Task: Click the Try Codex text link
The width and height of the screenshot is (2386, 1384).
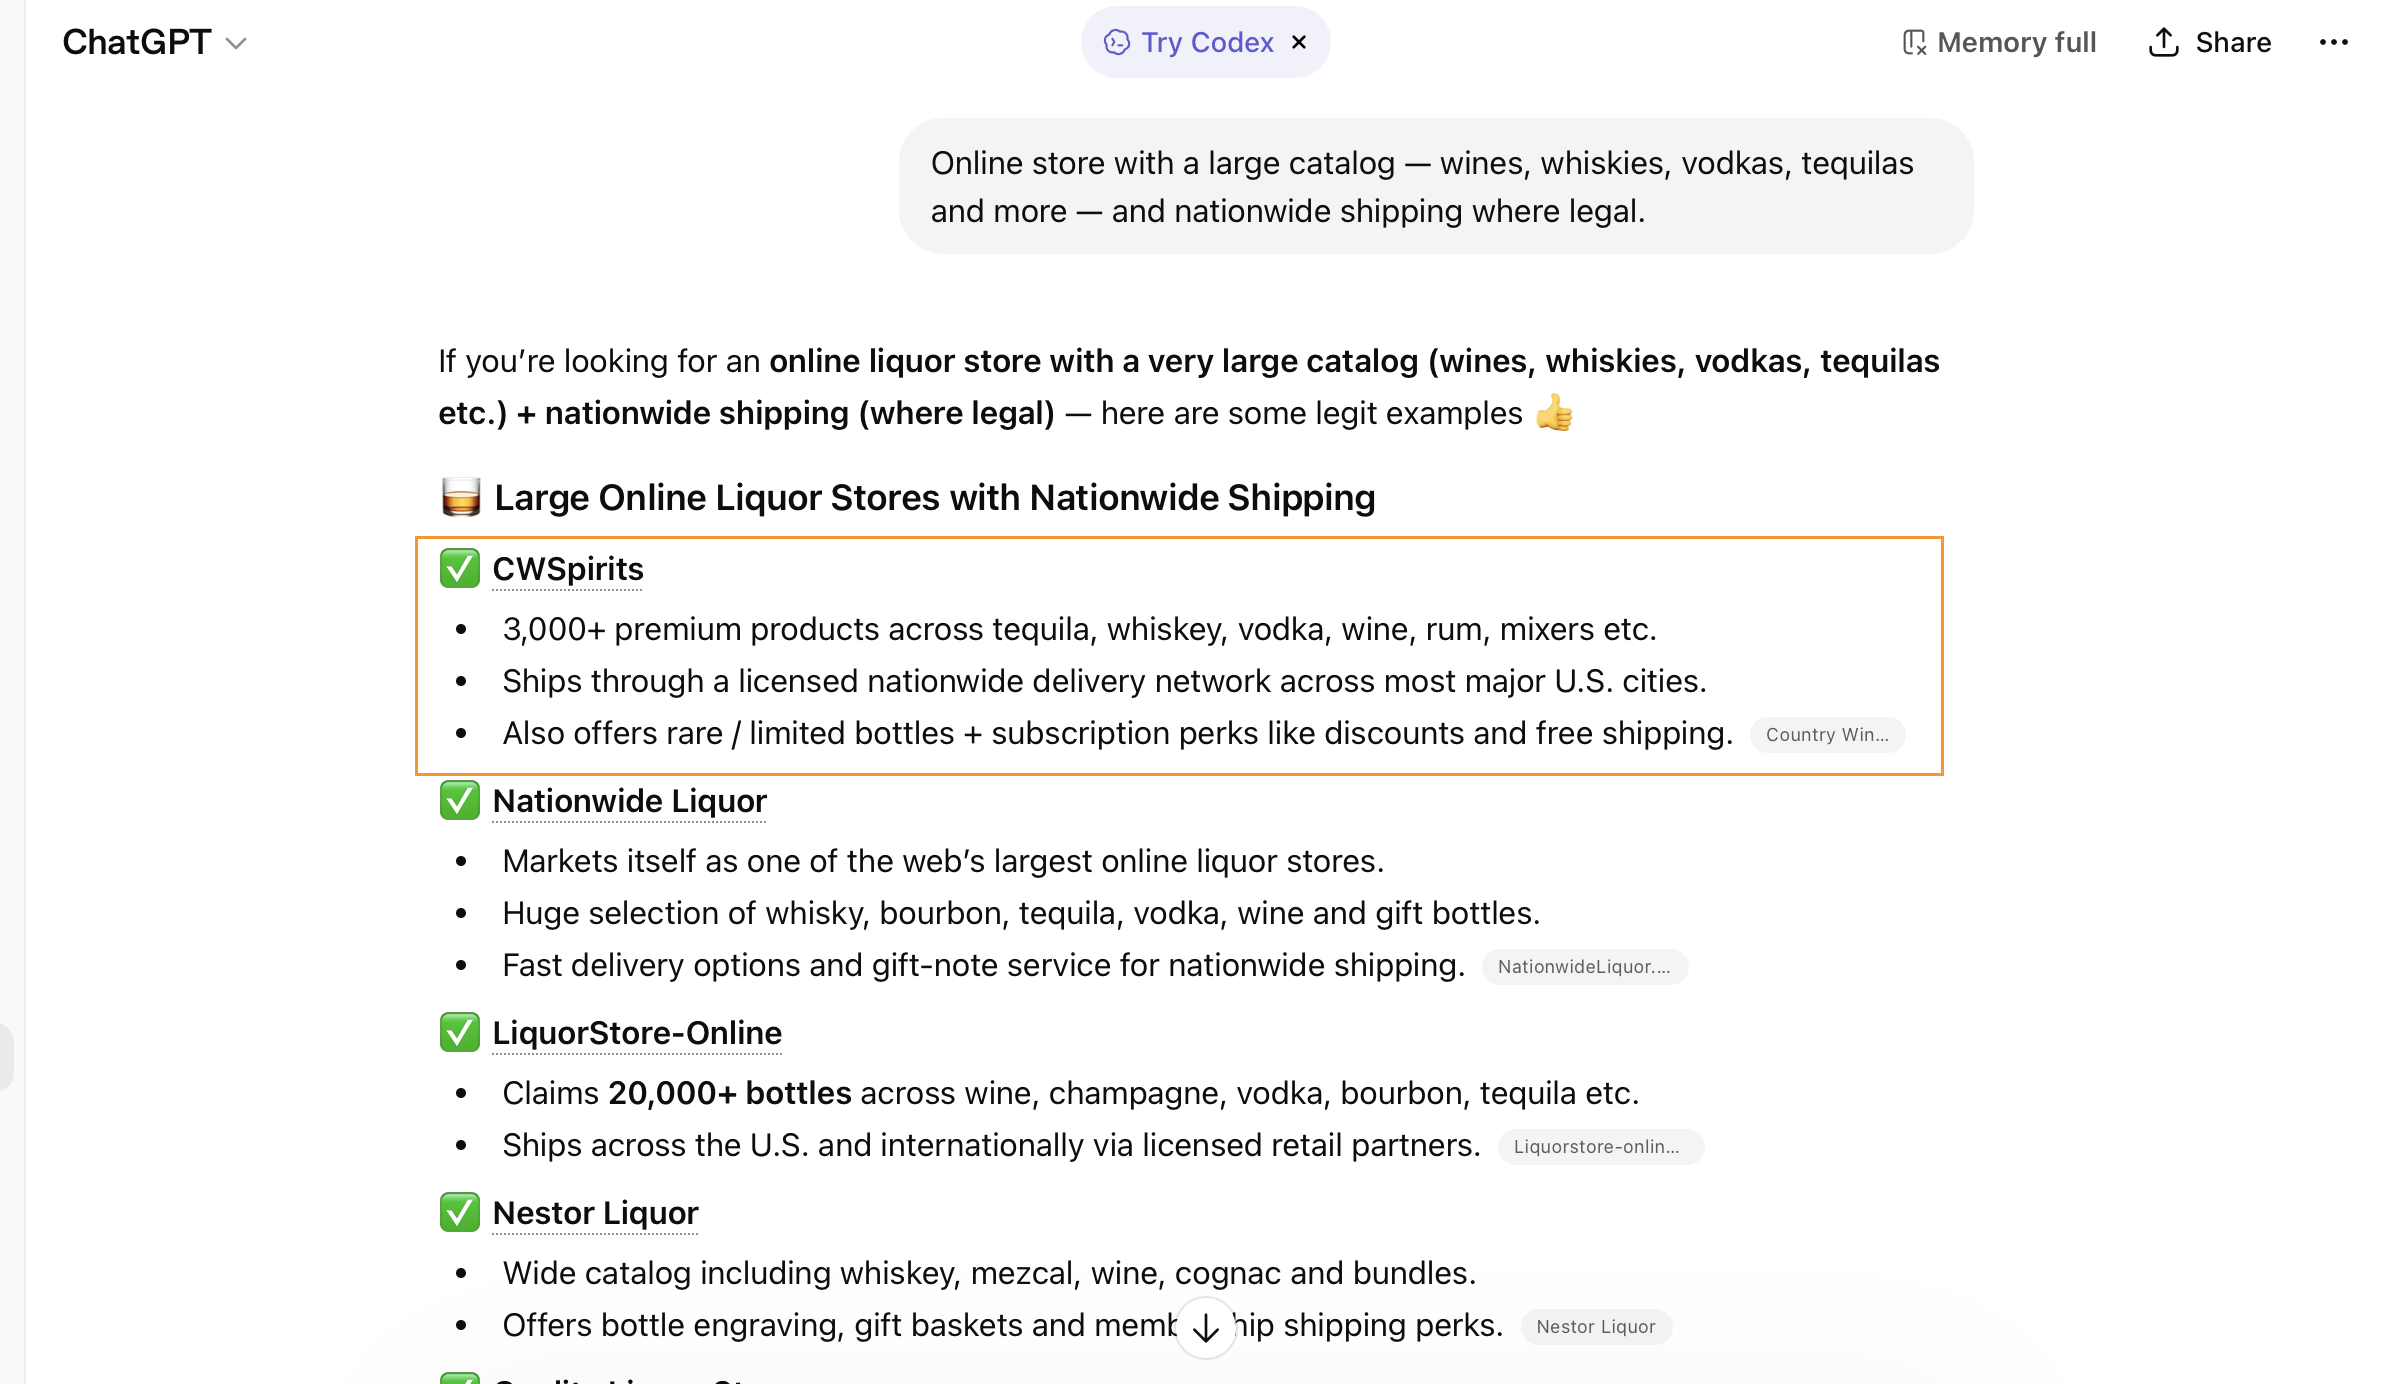Action: click(1207, 42)
